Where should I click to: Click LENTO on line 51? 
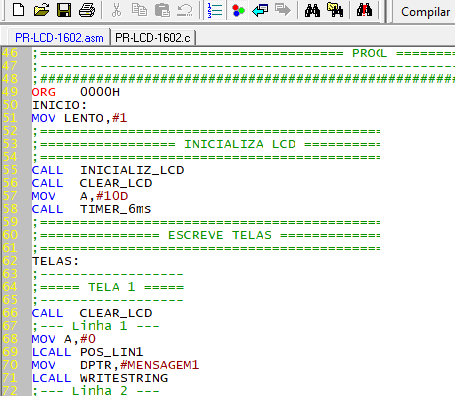[84, 118]
